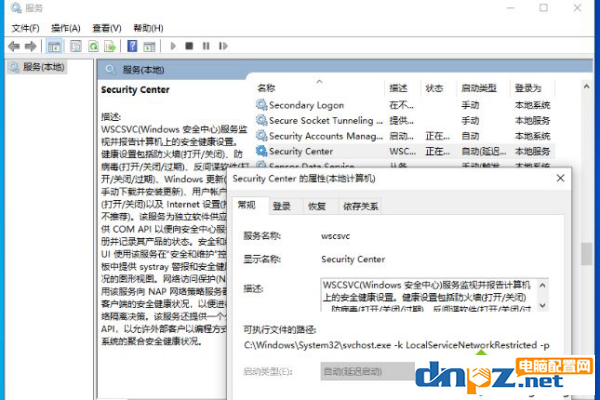The image size is (600, 400).
Task: Click Security Center heading in left description pane
Action: click(x=135, y=90)
